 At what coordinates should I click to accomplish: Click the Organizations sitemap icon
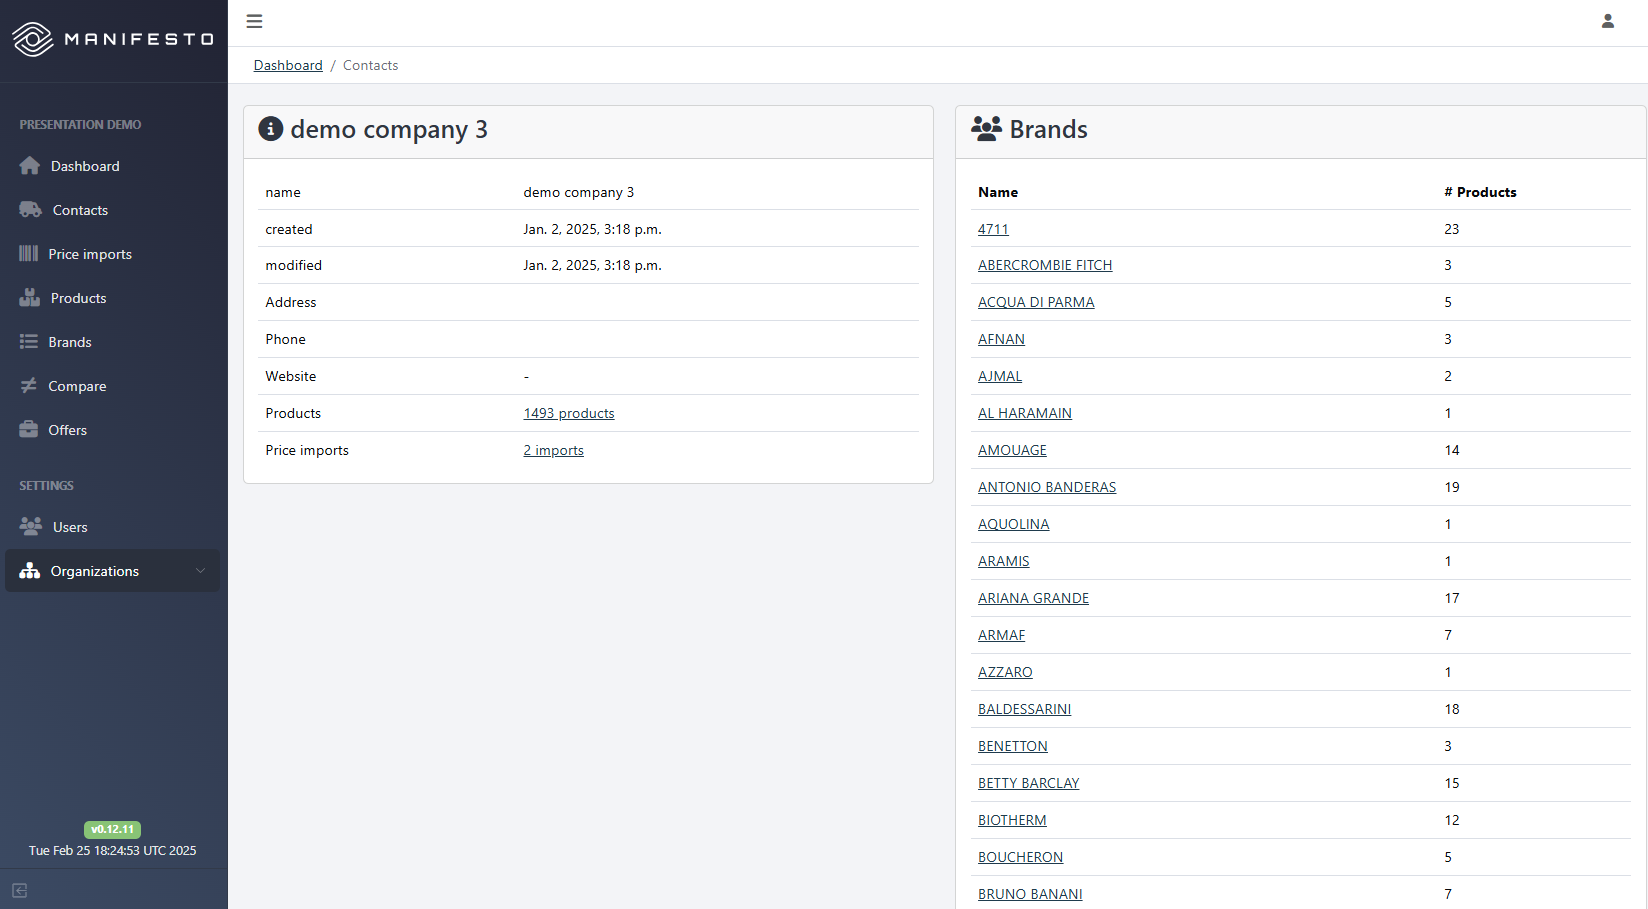[x=30, y=571]
